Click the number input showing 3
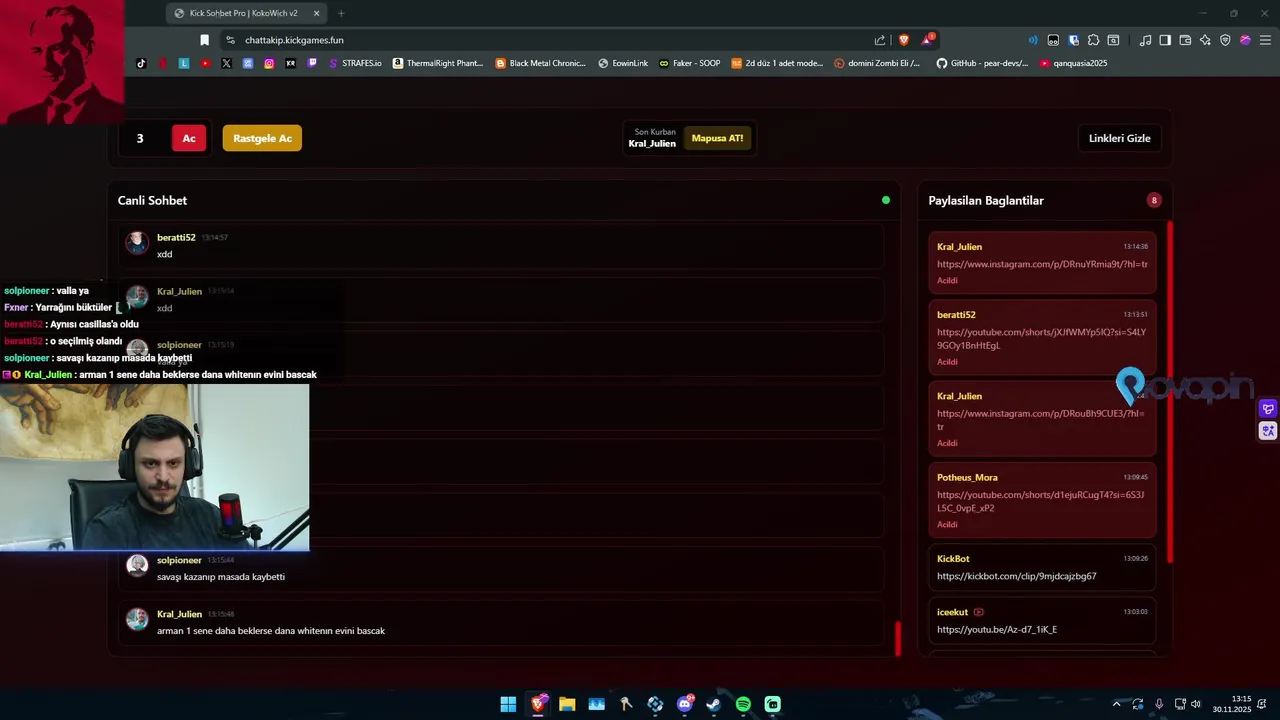 pos(140,138)
